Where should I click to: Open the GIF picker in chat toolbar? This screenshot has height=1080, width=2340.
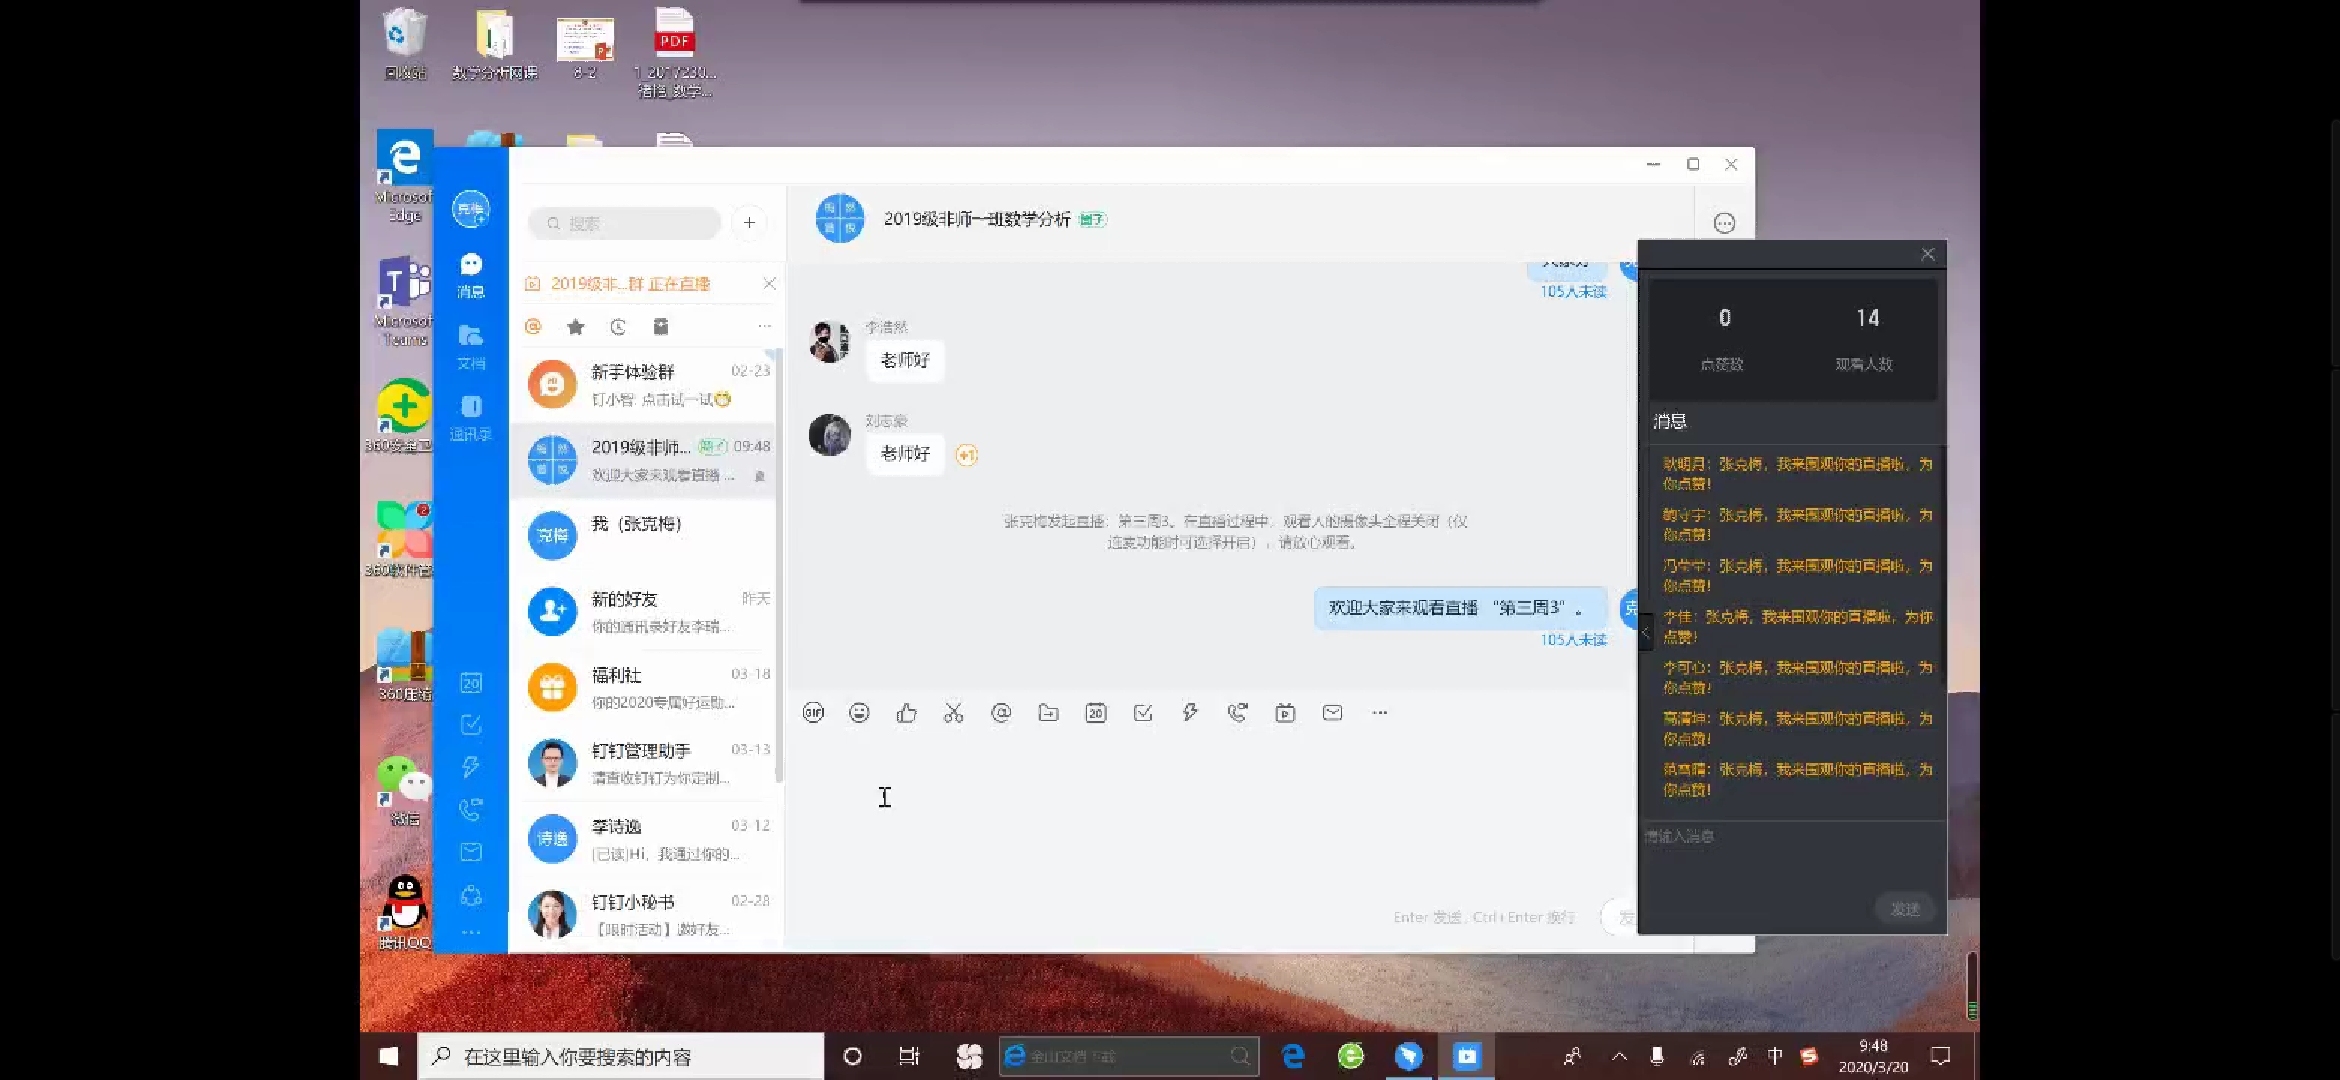point(813,713)
